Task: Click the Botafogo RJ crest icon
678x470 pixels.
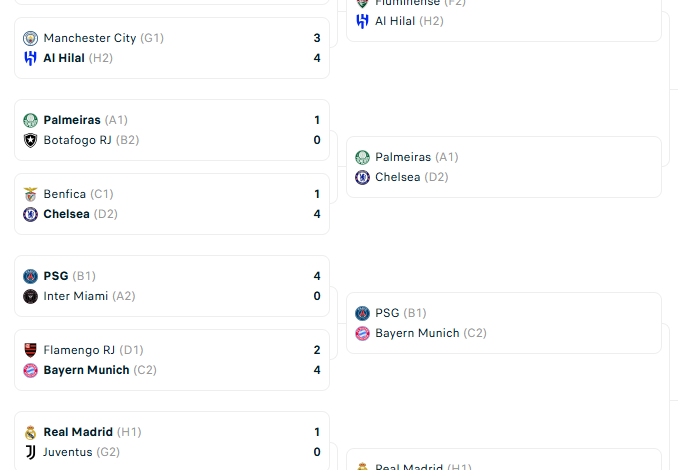Action: tap(30, 140)
